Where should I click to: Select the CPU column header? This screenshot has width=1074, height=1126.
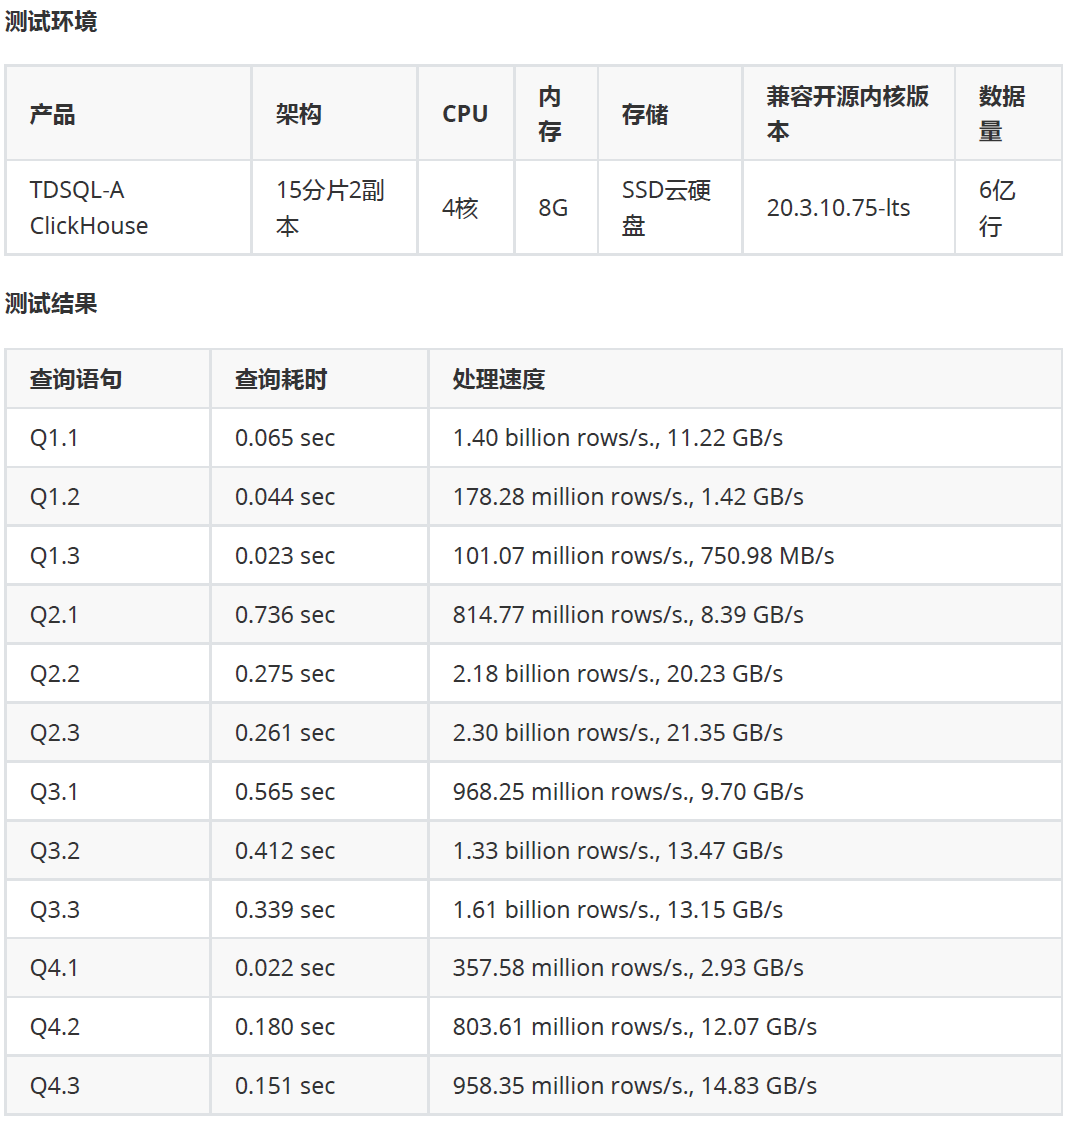pyautogui.click(x=466, y=113)
